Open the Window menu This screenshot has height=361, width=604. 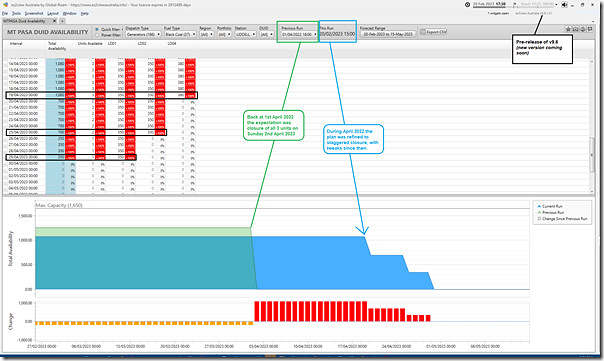69,13
